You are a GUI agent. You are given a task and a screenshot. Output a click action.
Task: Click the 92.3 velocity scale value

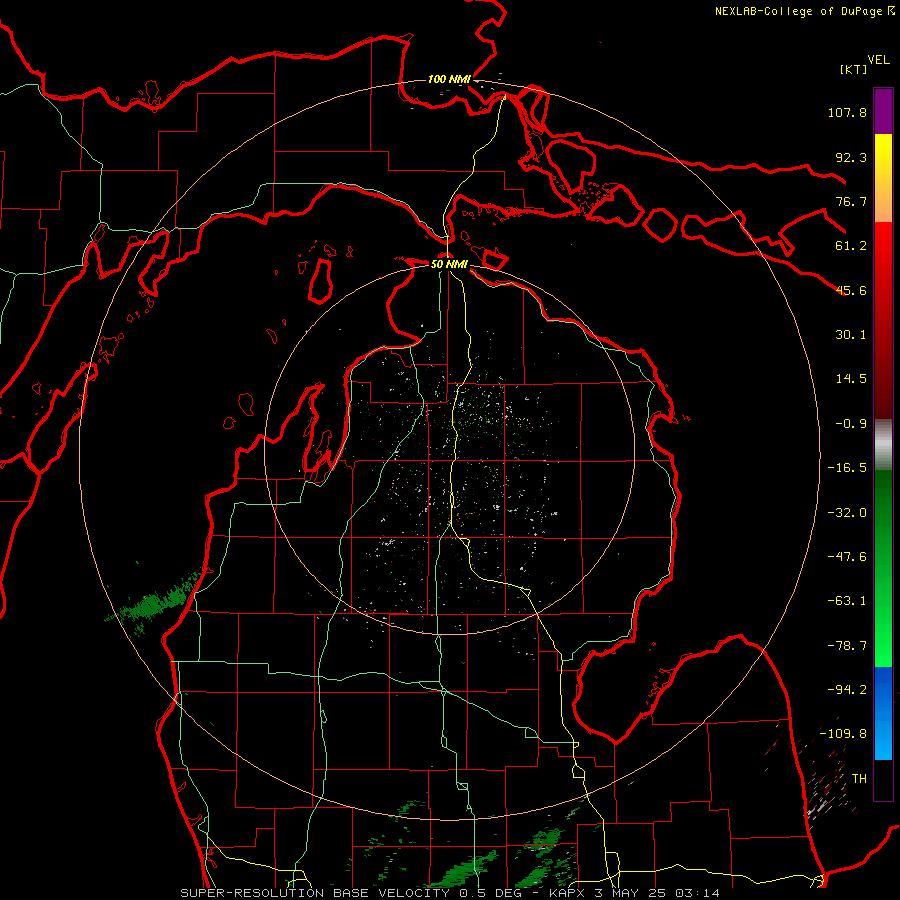pyautogui.click(x=851, y=157)
